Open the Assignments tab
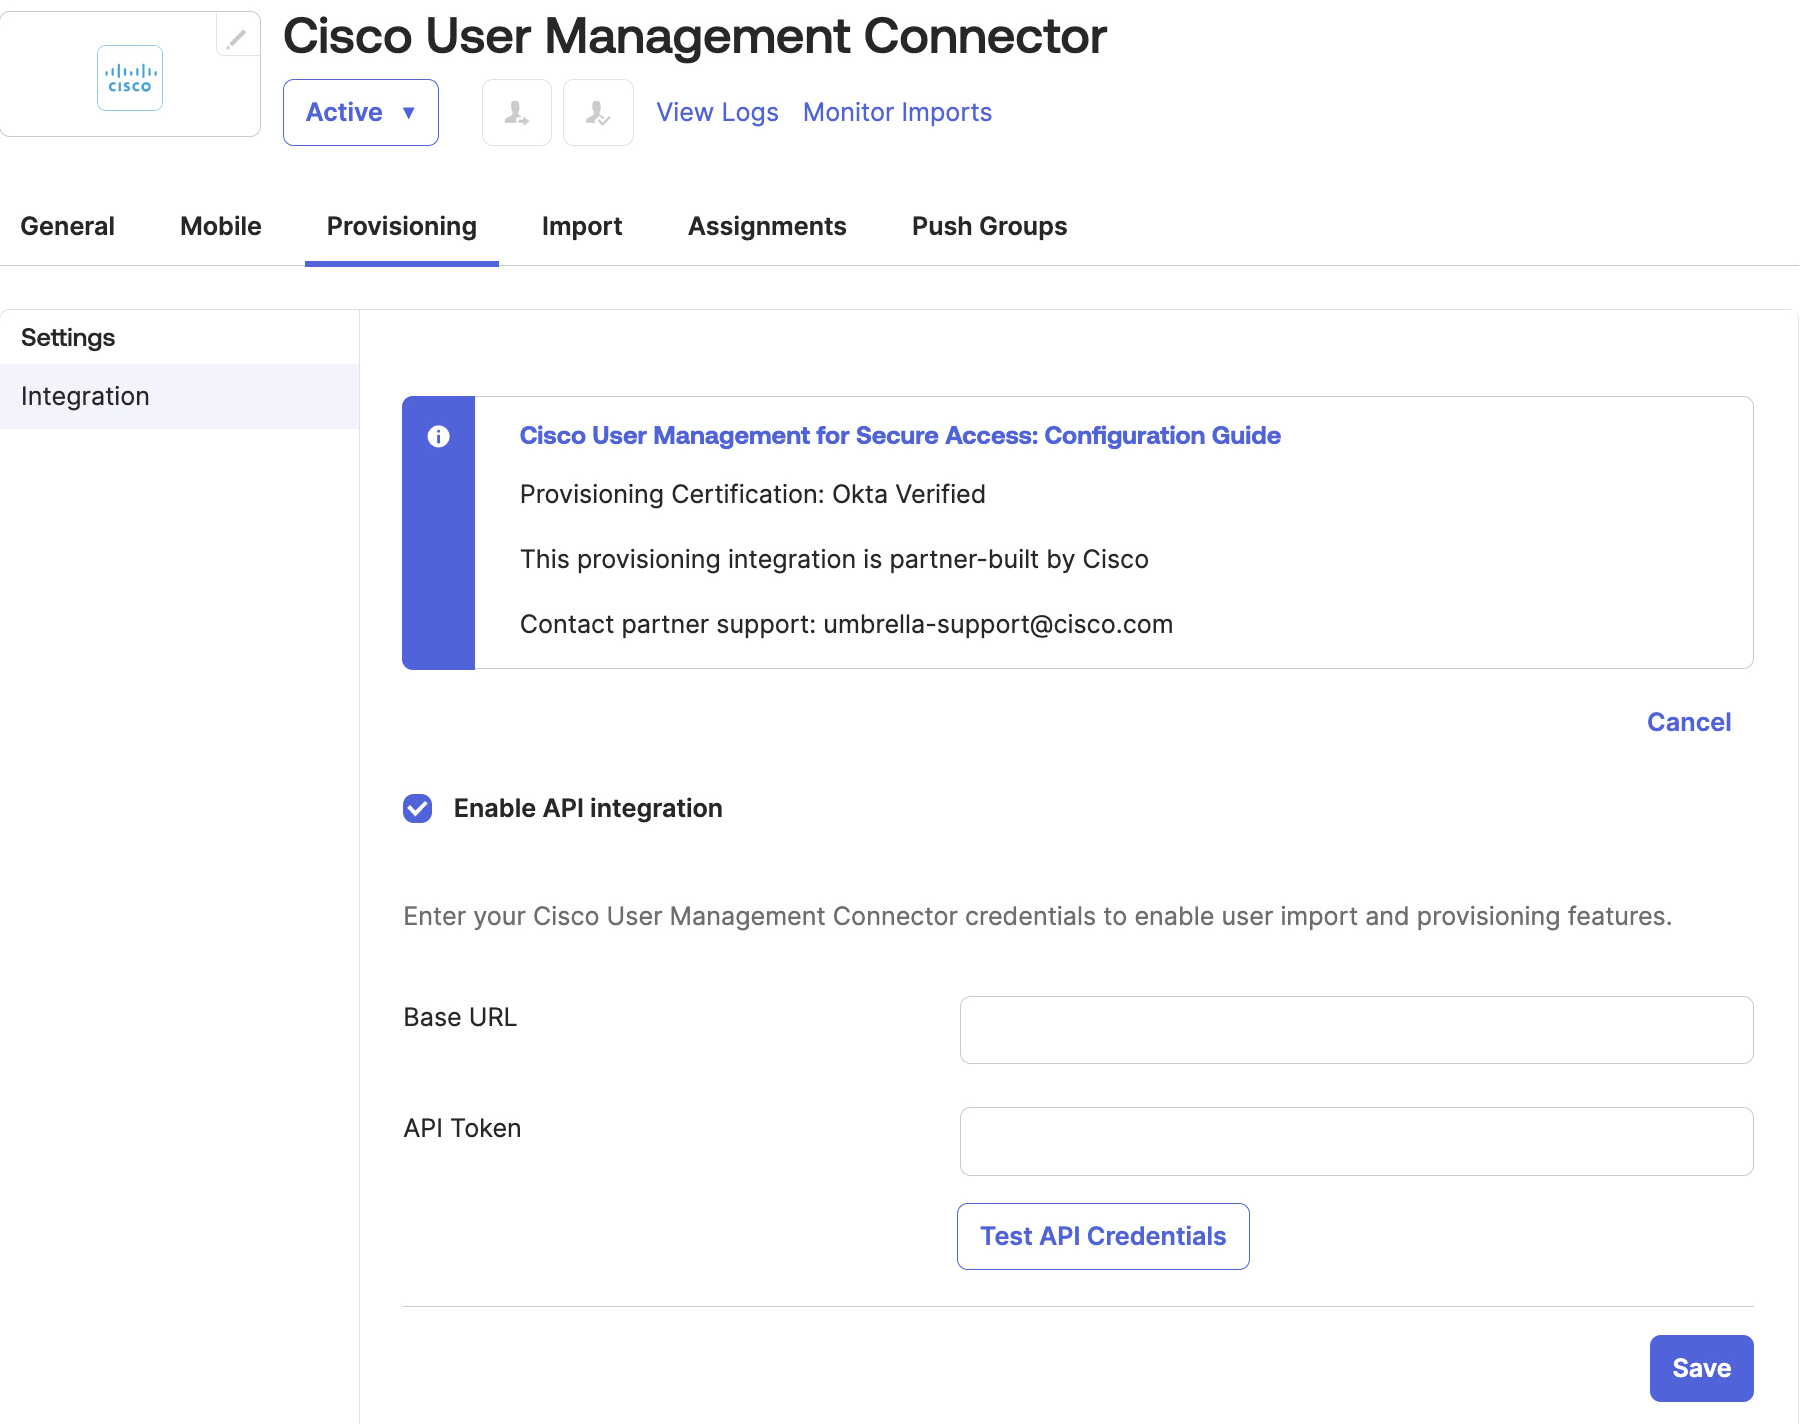Viewport: 1800px width, 1424px height. click(x=767, y=226)
